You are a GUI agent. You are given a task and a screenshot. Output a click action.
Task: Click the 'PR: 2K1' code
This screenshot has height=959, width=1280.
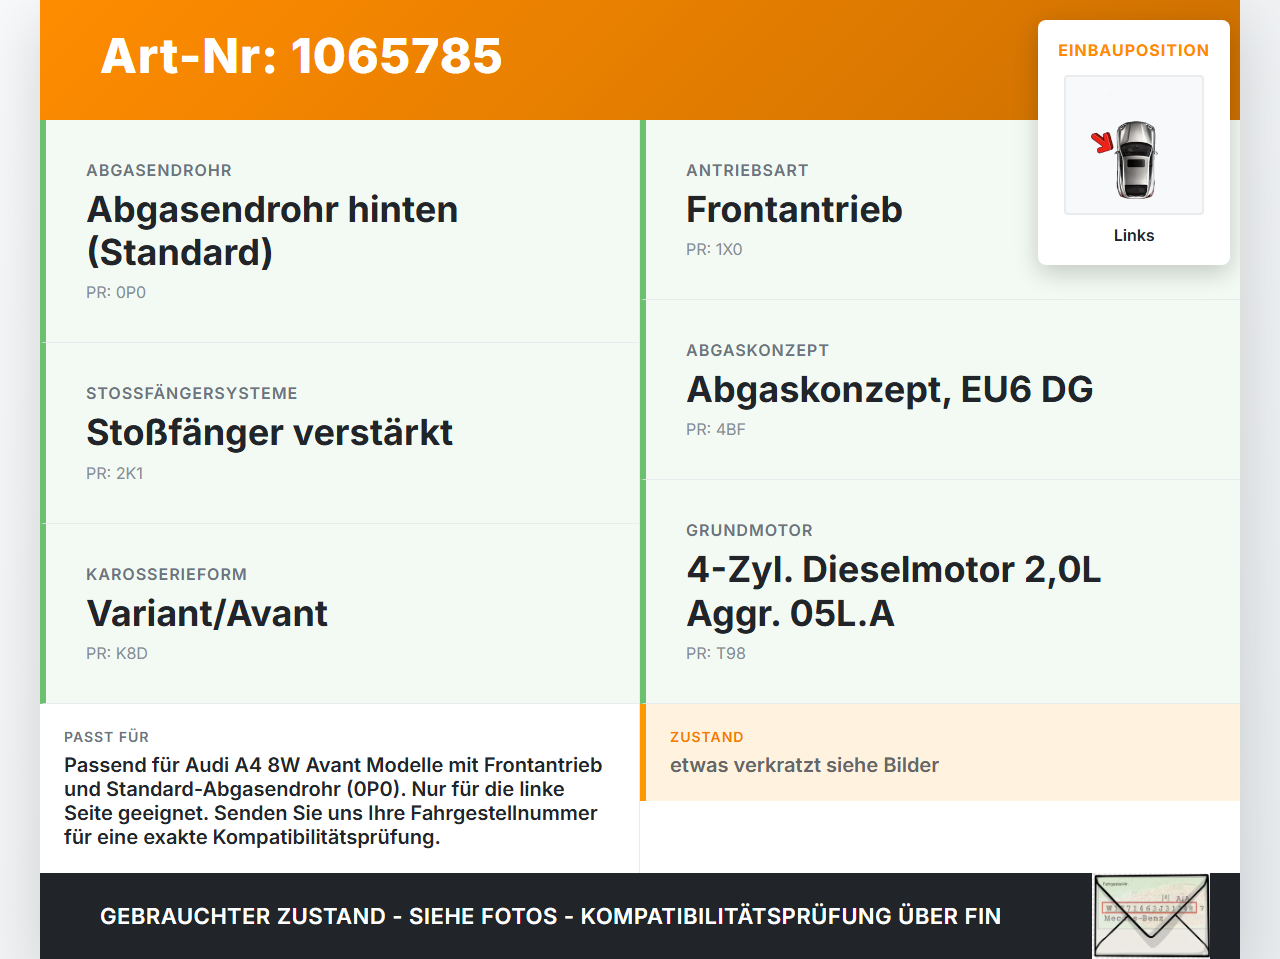[115, 474]
